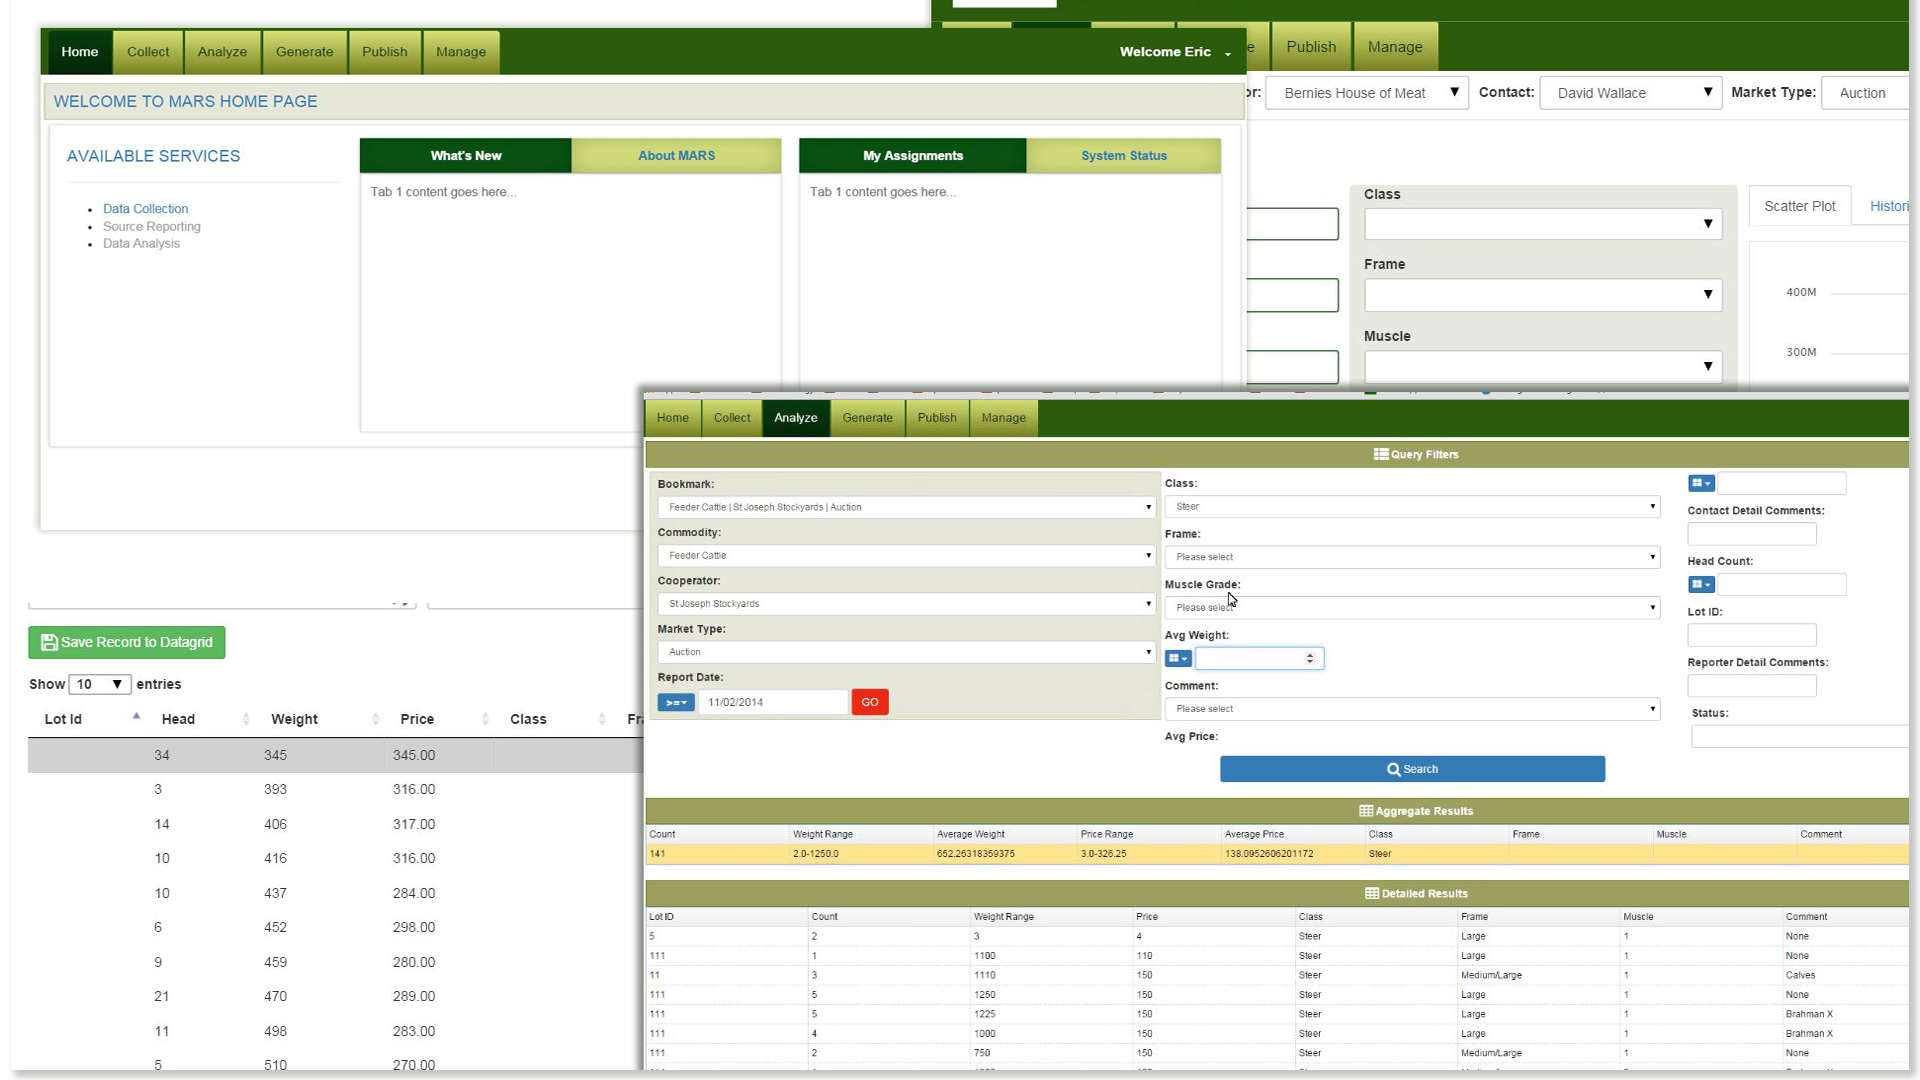Click the Weight column sort arrows
This screenshot has height=1080, width=1920.
click(375, 719)
